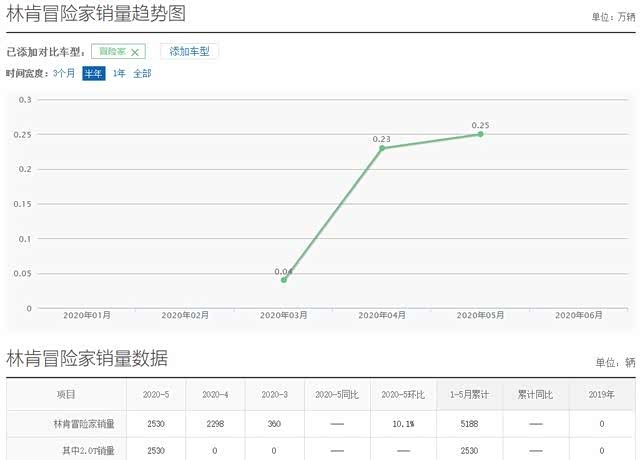Click the 林肯冒险家销量趋势图 heading
The width and height of the screenshot is (640, 460).
tap(95, 14)
